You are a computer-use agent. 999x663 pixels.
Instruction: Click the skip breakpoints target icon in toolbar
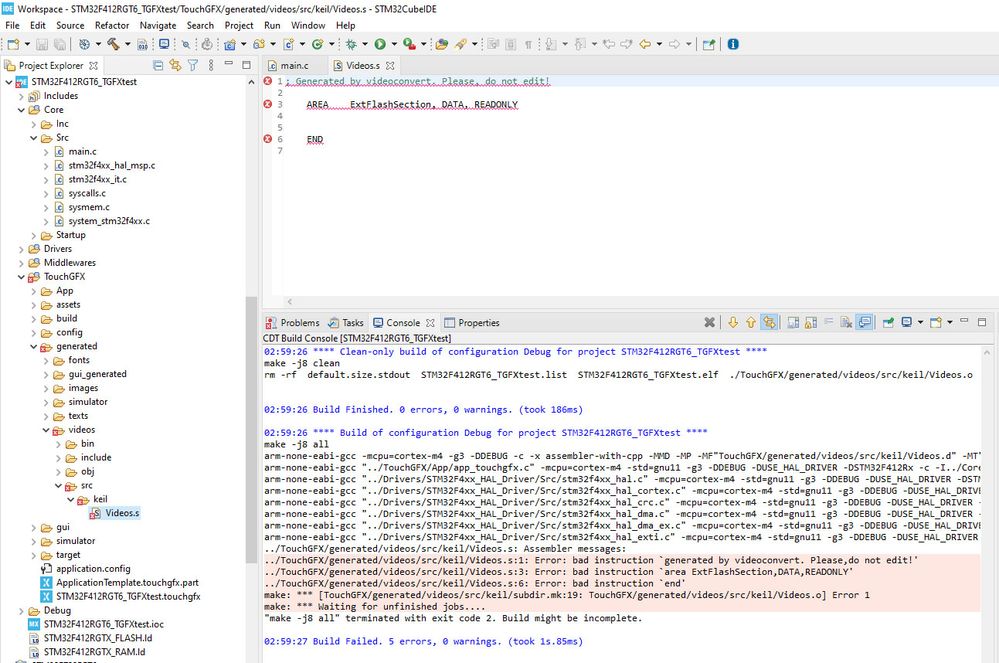[x=185, y=44]
